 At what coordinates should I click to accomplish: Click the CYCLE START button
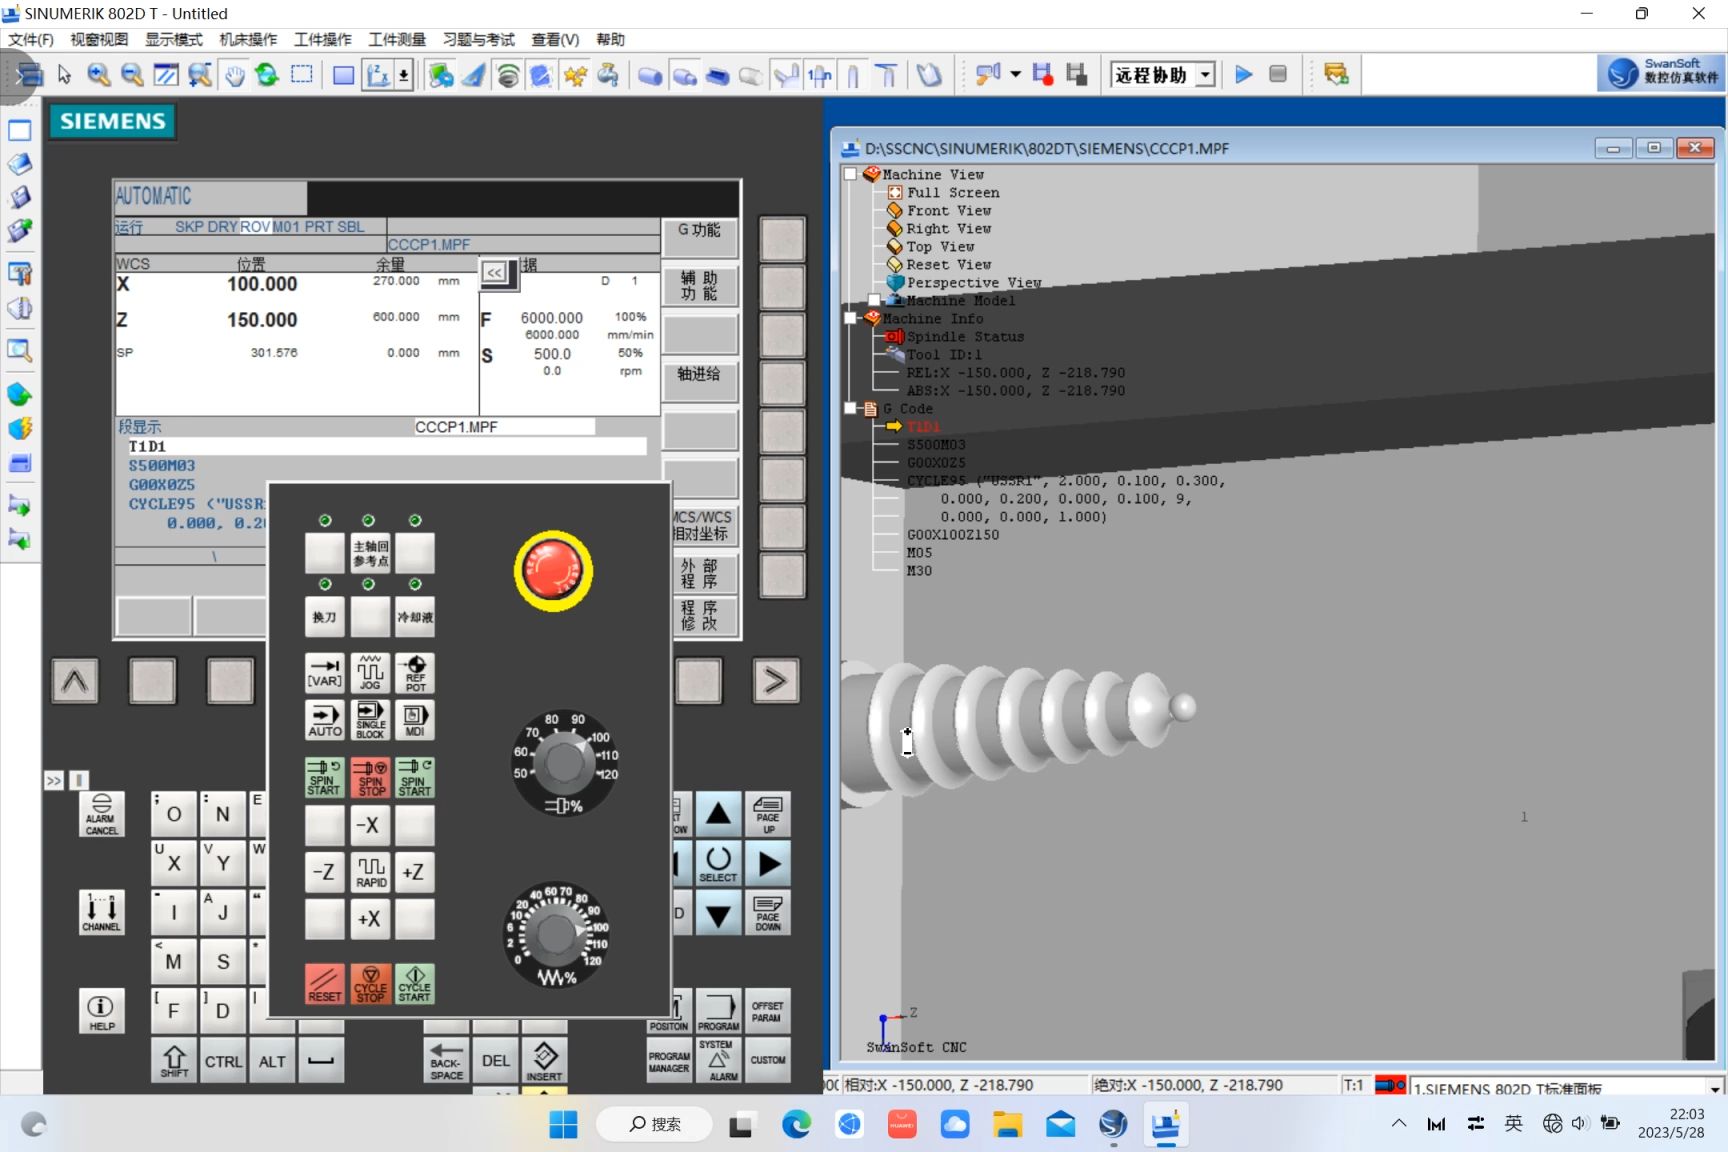(x=415, y=984)
